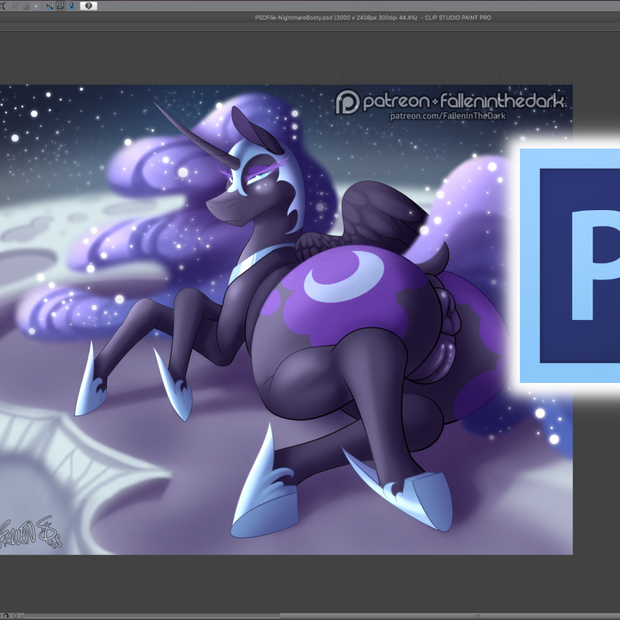620x620 pixels.
Task: Toggle Snap to Grid icon in command bar
Action: click(x=71, y=6)
